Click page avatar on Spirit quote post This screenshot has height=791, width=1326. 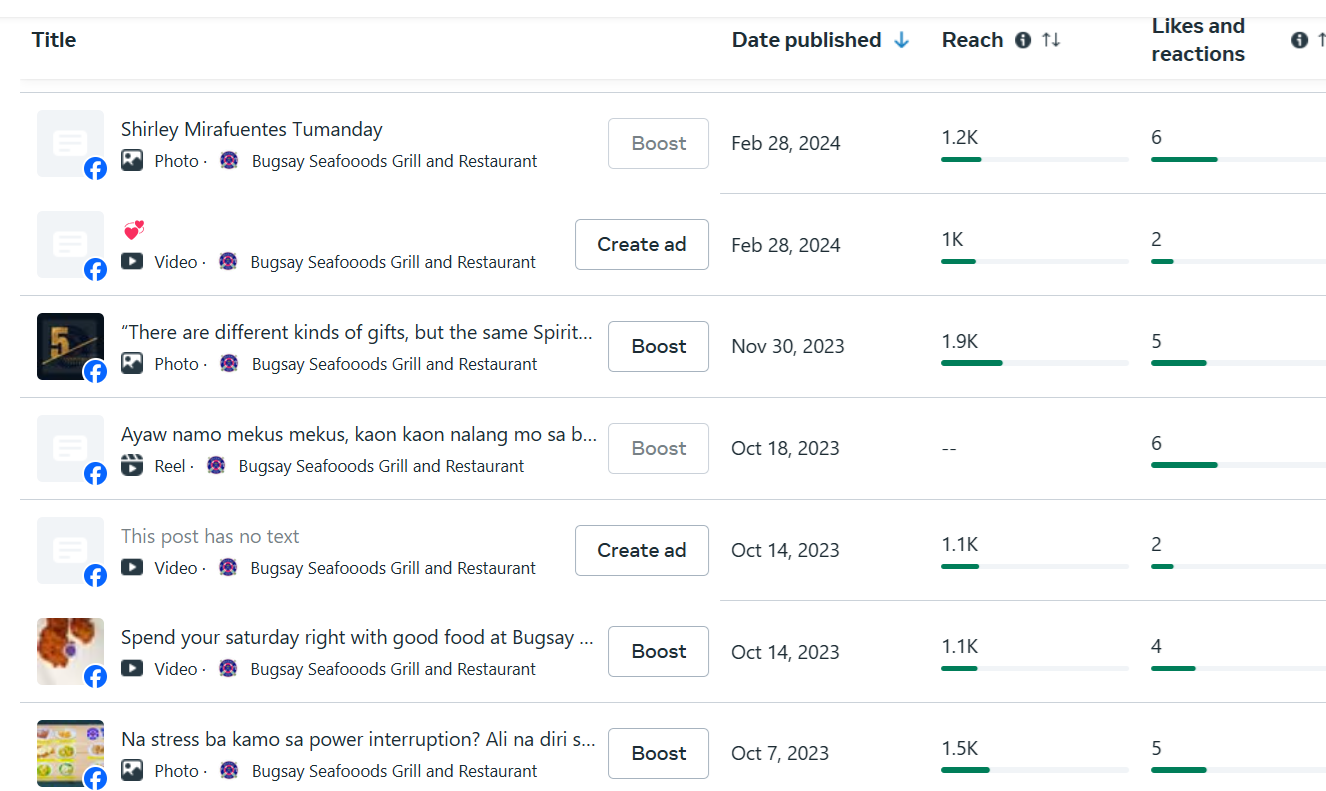[230, 364]
